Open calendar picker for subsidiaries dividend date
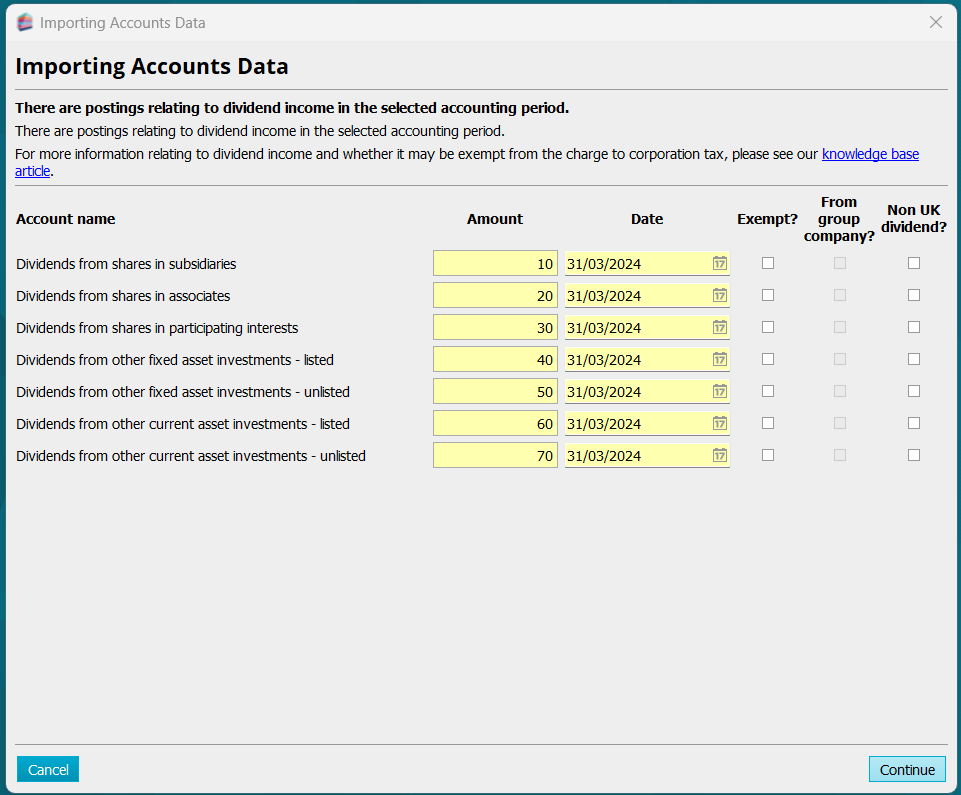This screenshot has height=795, width=961. tap(719, 264)
